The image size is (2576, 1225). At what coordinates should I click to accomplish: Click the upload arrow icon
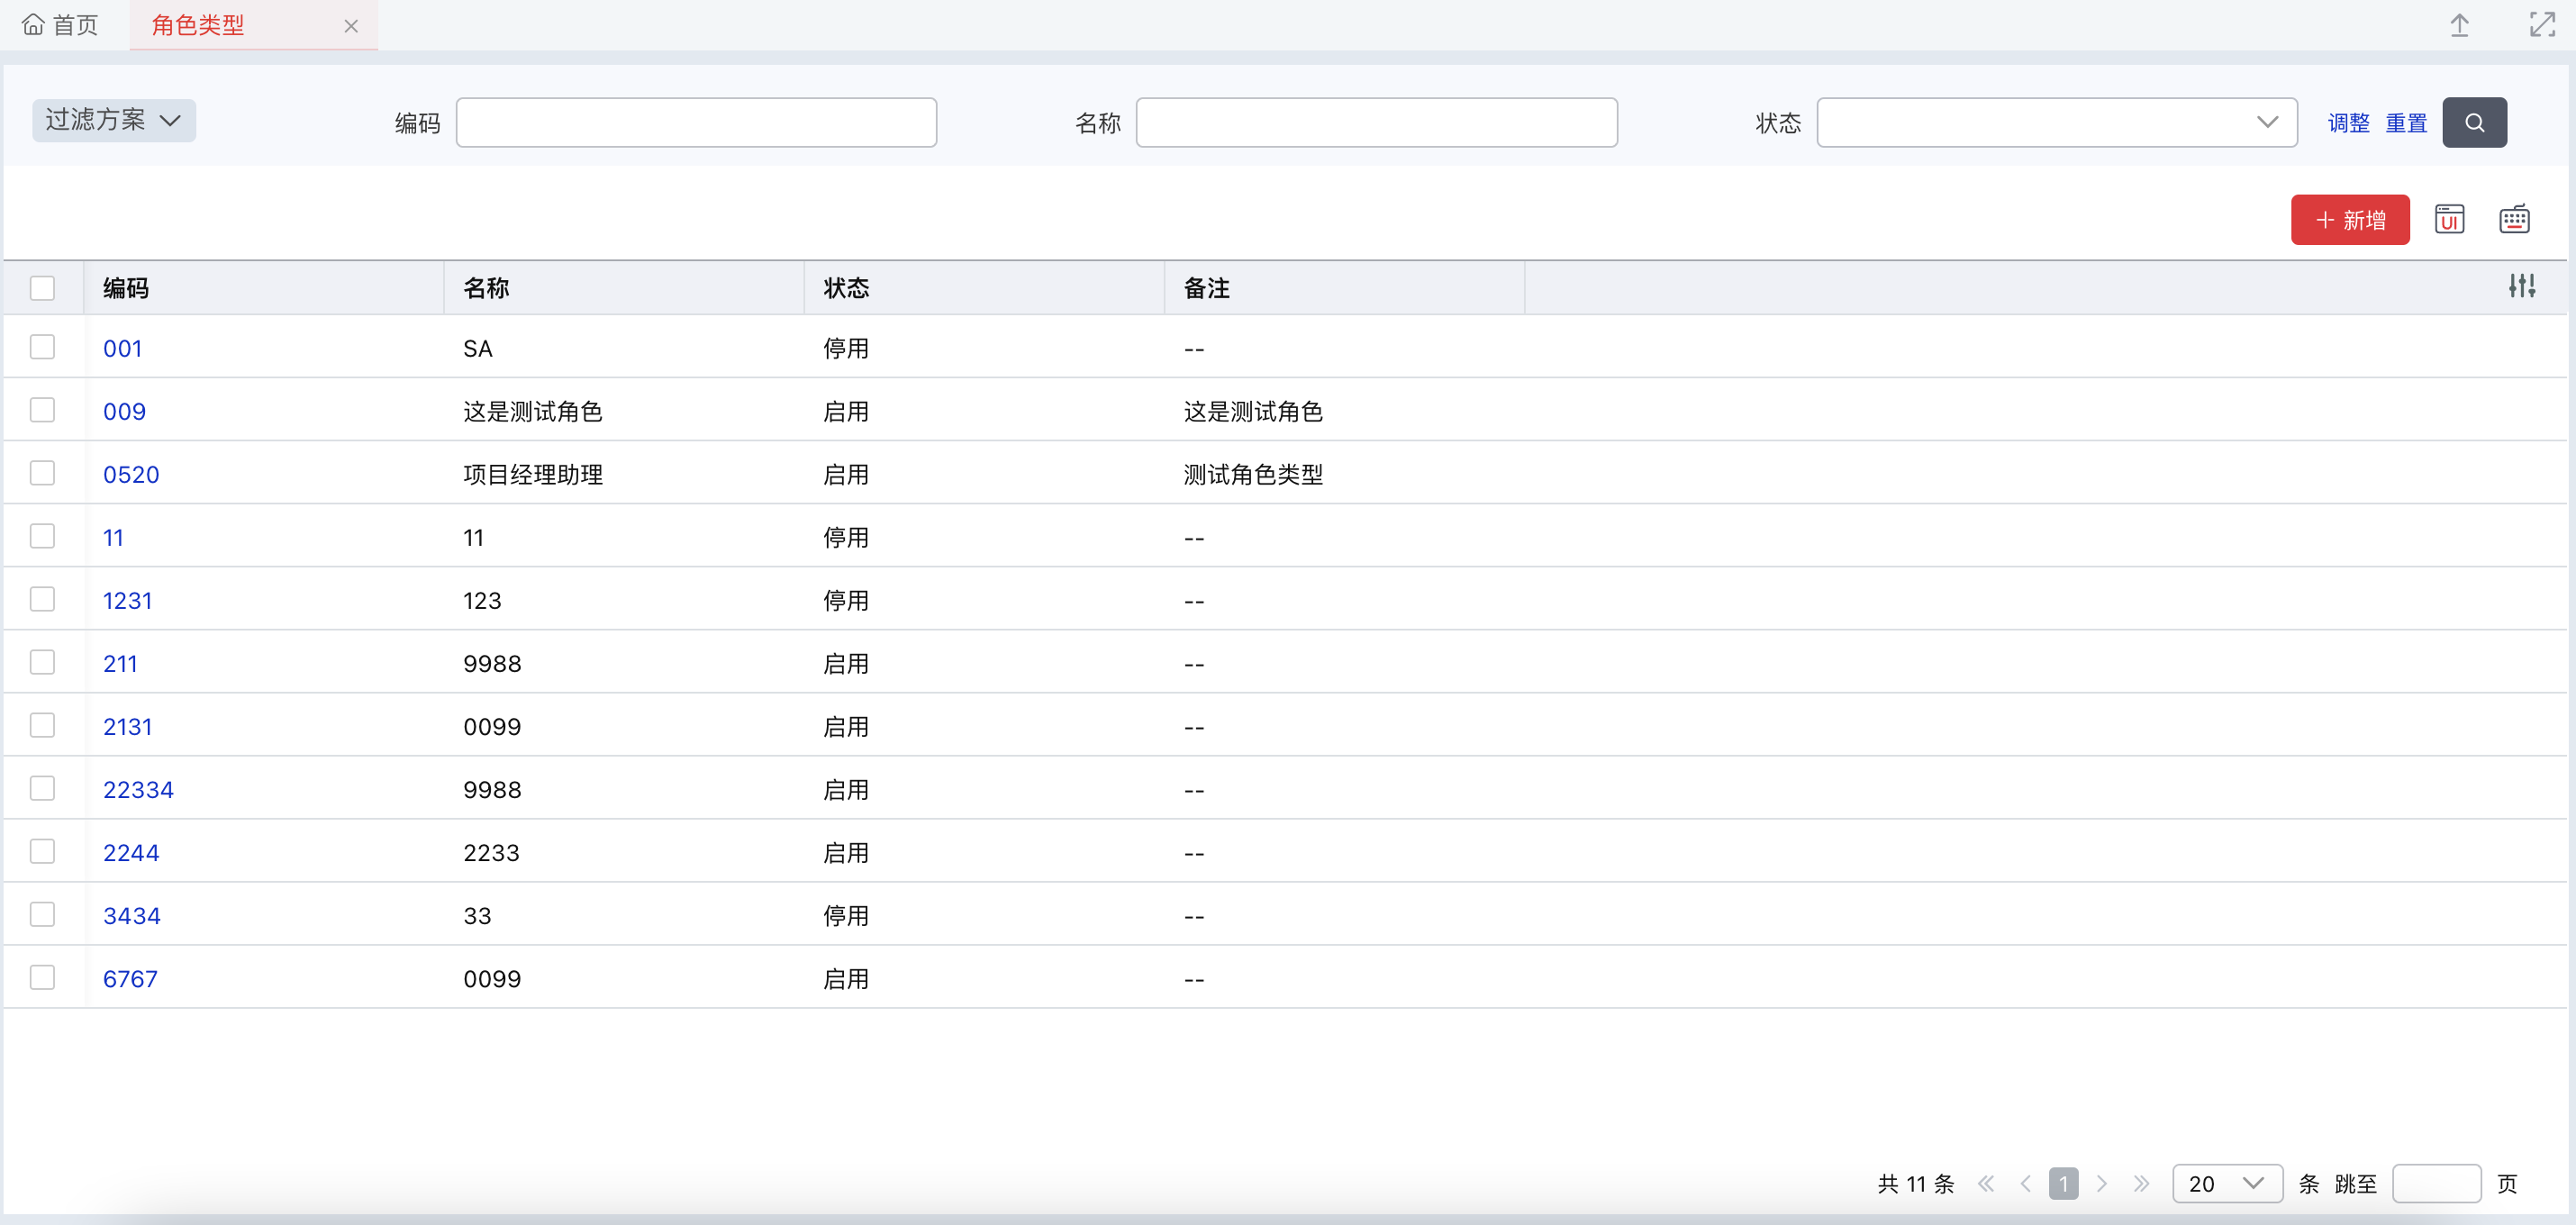[2460, 25]
